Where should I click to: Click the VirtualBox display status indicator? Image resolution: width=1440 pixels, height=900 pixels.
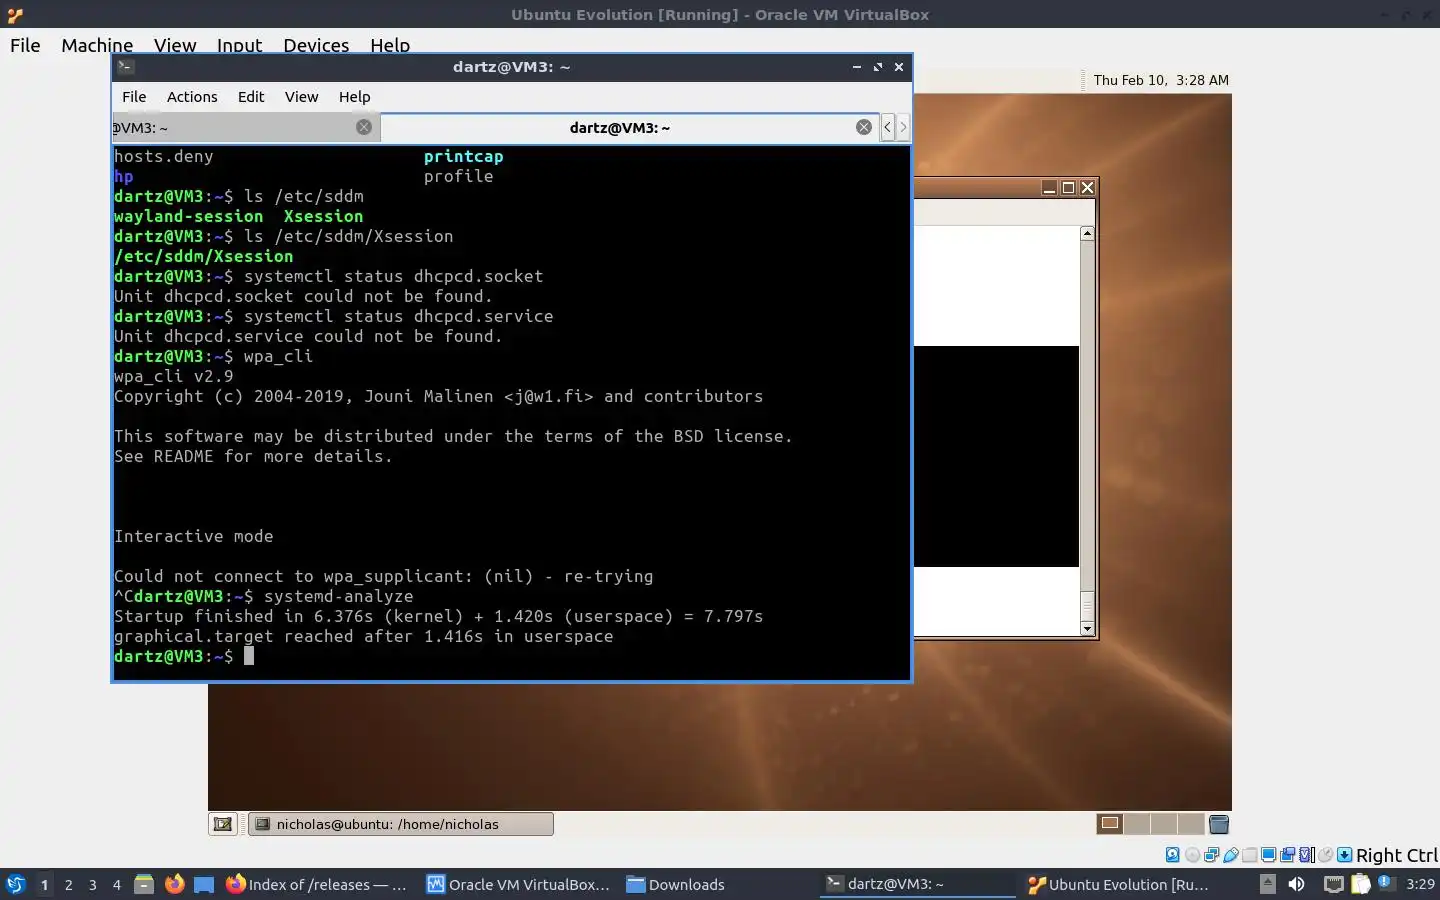[x=1268, y=855]
